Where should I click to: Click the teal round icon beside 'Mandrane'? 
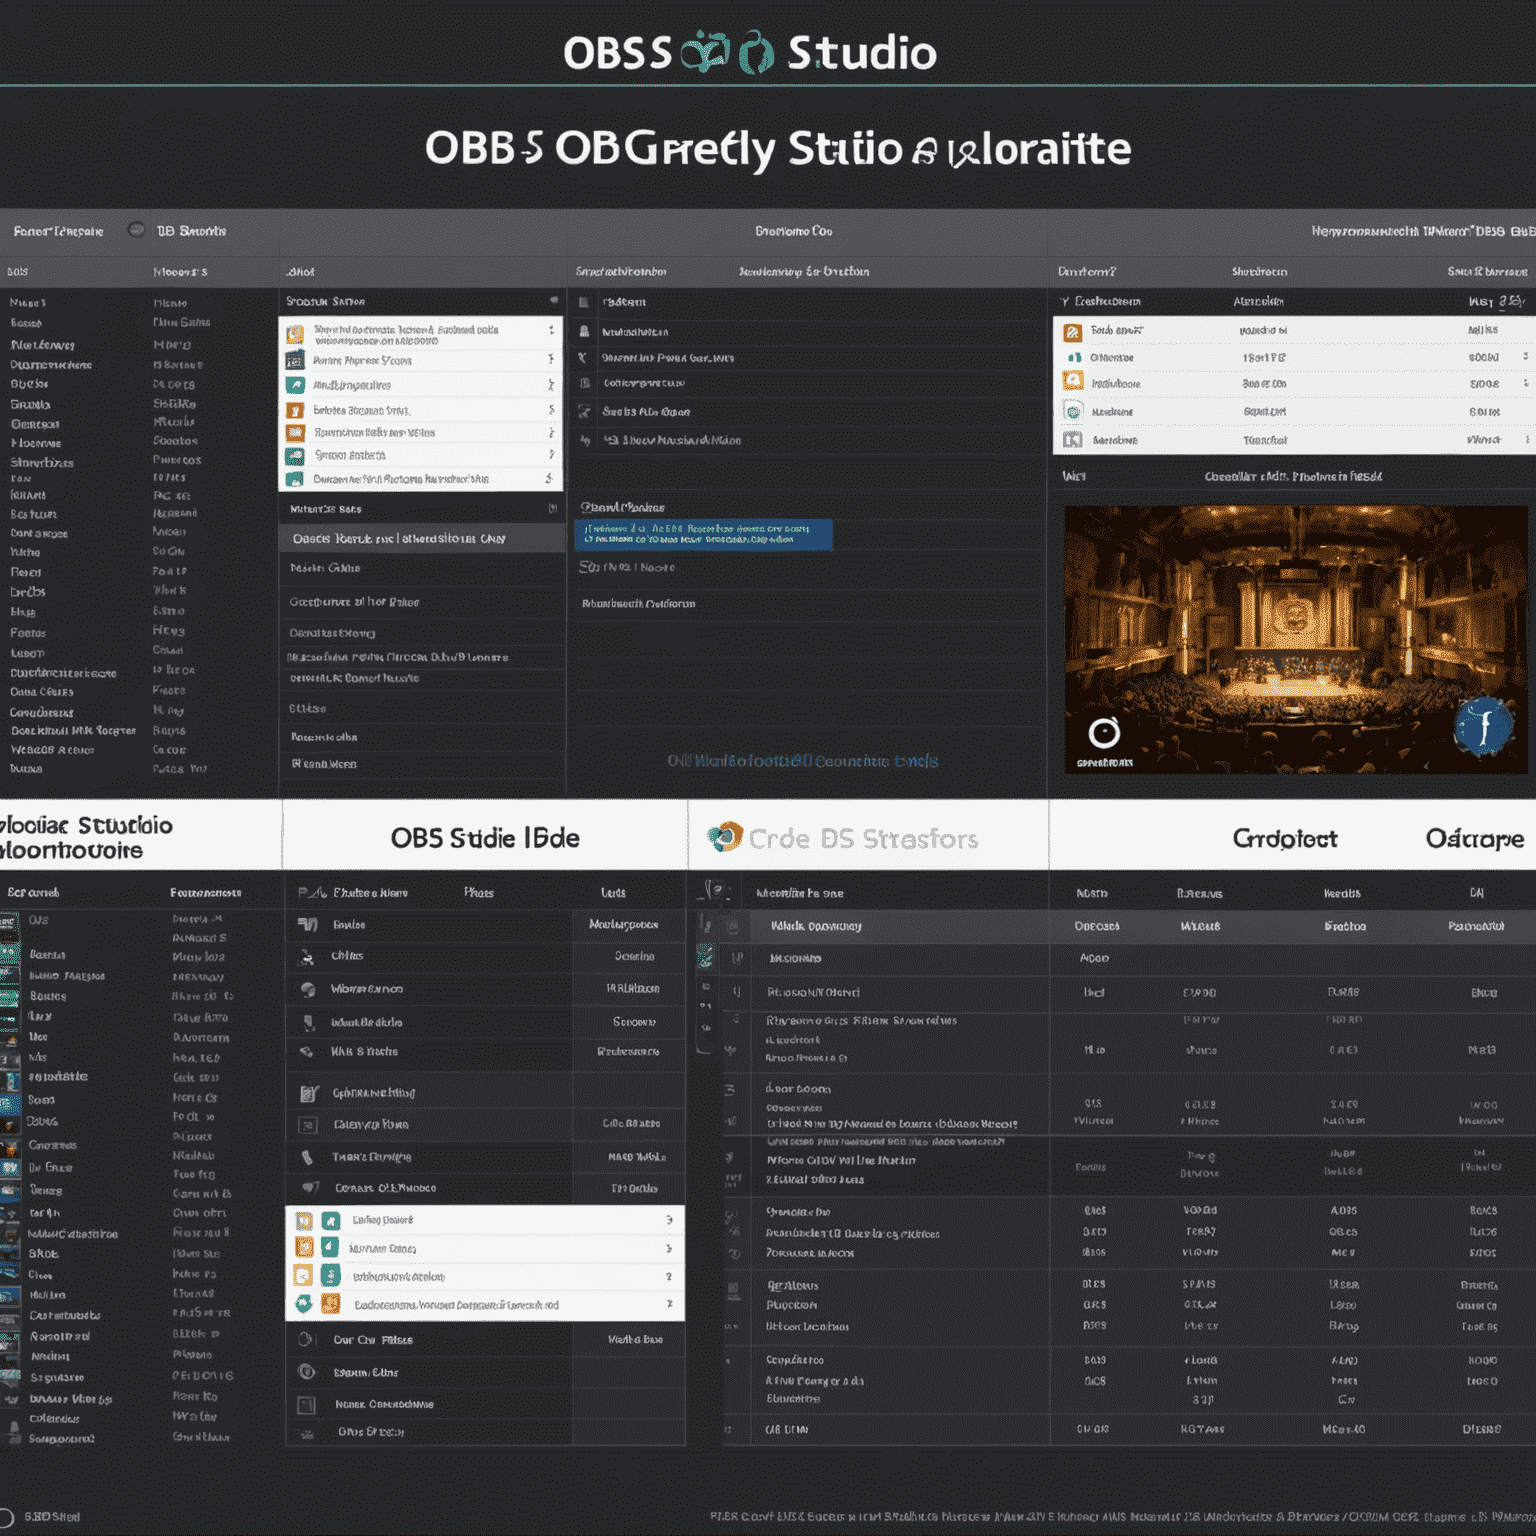click(1073, 411)
